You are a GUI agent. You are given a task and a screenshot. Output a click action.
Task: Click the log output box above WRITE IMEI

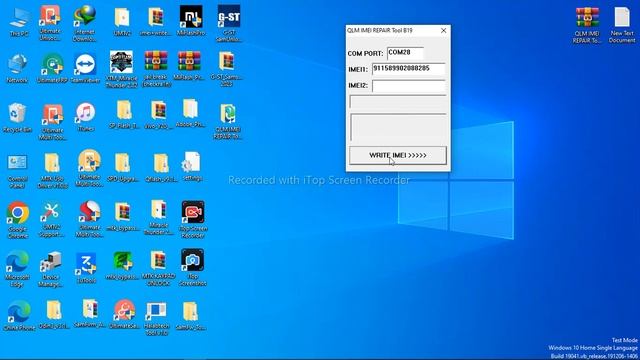coord(398,127)
